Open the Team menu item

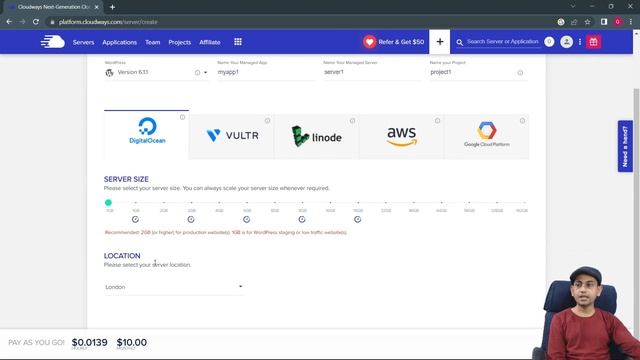pyautogui.click(x=153, y=42)
